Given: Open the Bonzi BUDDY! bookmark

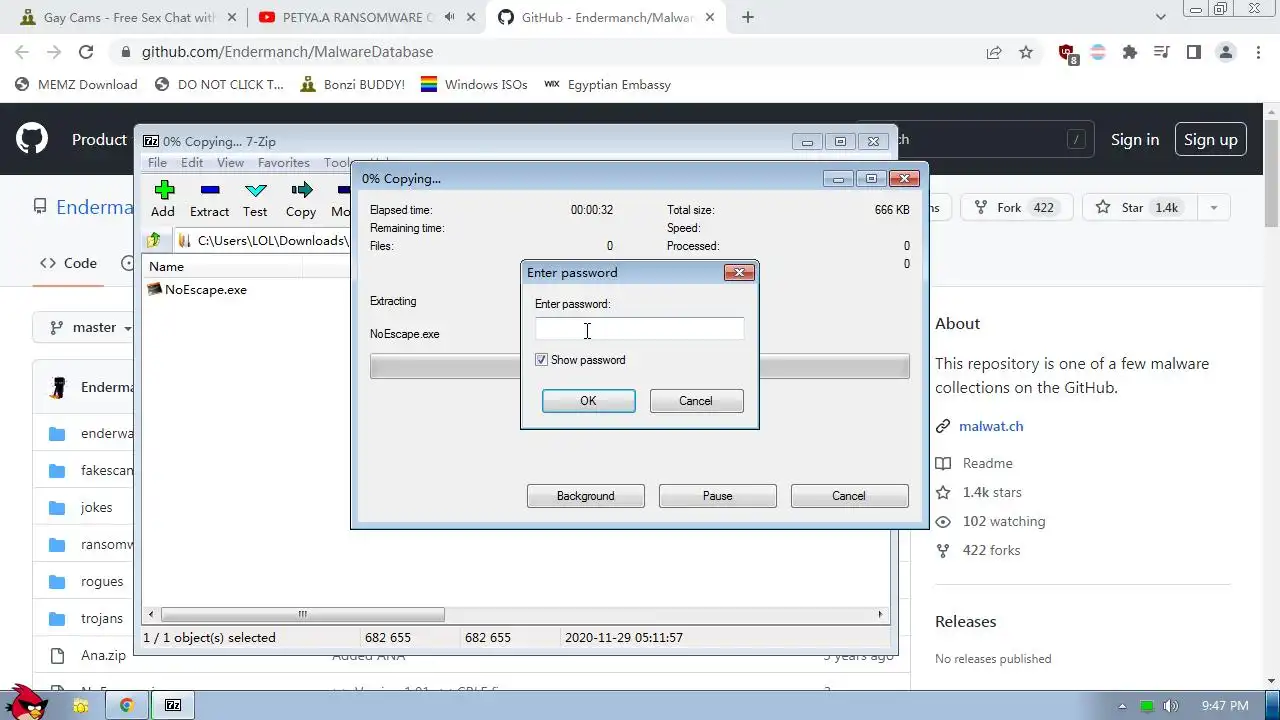Looking at the screenshot, I should click(352, 85).
